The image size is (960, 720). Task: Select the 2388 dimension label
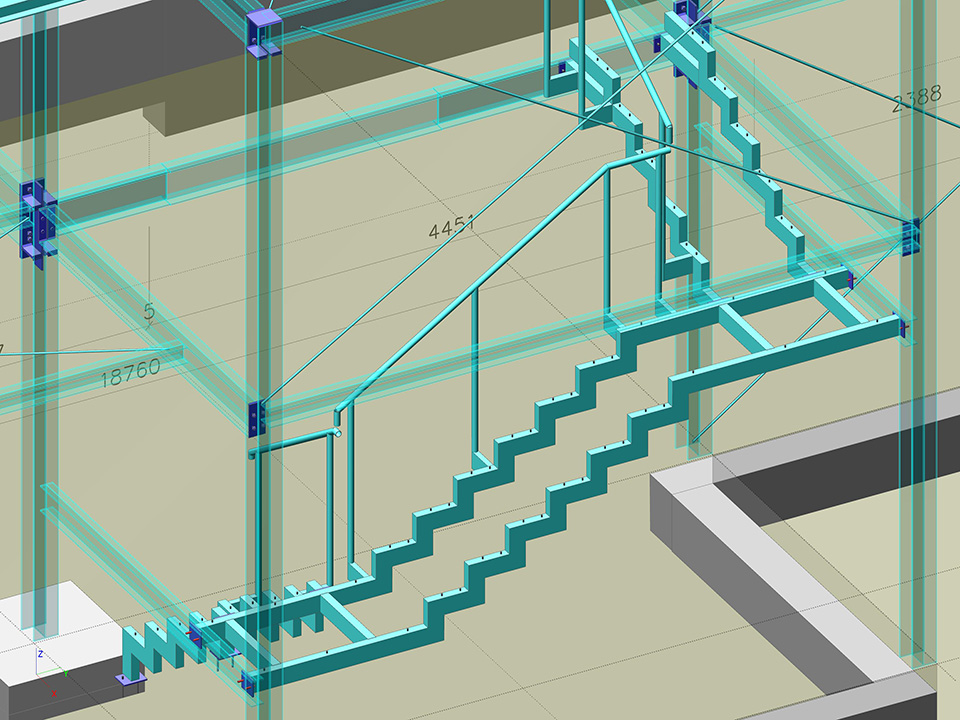point(916,97)
